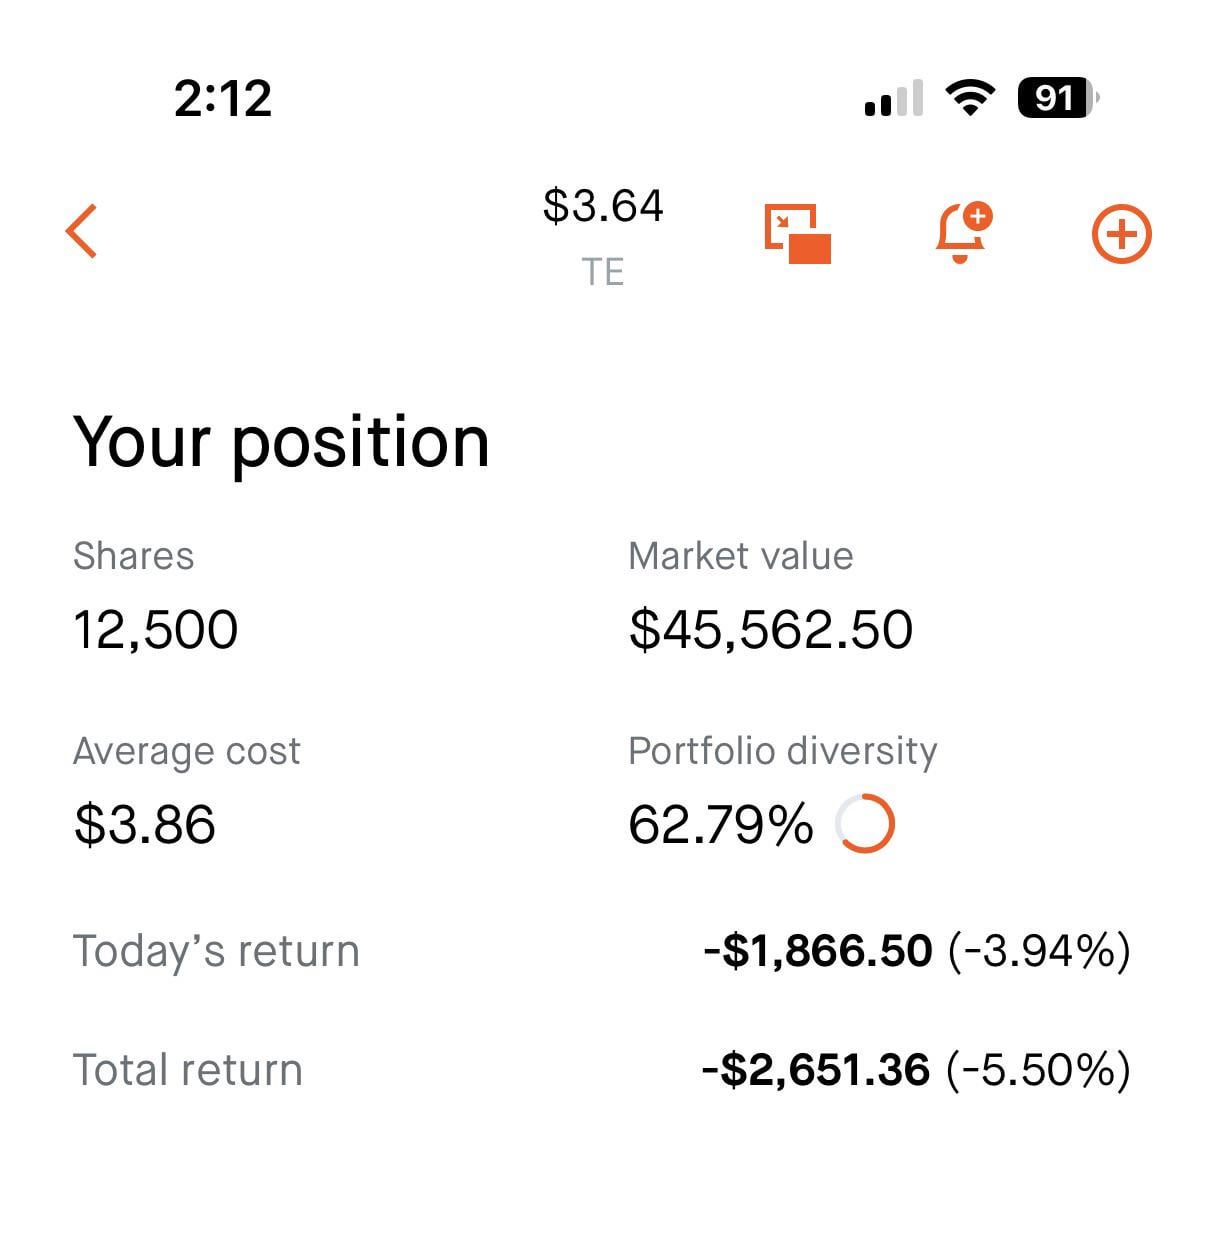
Task: Tap the $3.86 average cost
Action: pyautogui.click(x=145, y=825)
